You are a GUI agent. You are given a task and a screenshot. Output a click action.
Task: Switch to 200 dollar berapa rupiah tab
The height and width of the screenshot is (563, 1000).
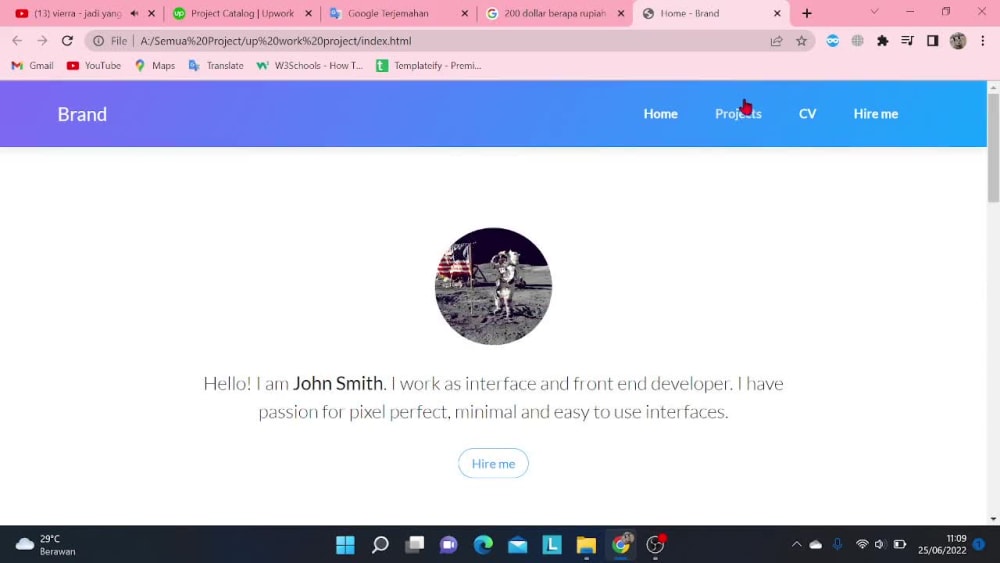point(555,13)
